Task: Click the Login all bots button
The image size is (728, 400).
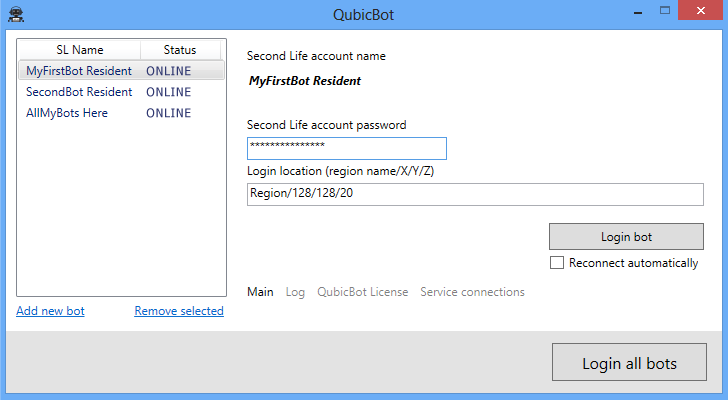Action: click(x=629, y=363)
